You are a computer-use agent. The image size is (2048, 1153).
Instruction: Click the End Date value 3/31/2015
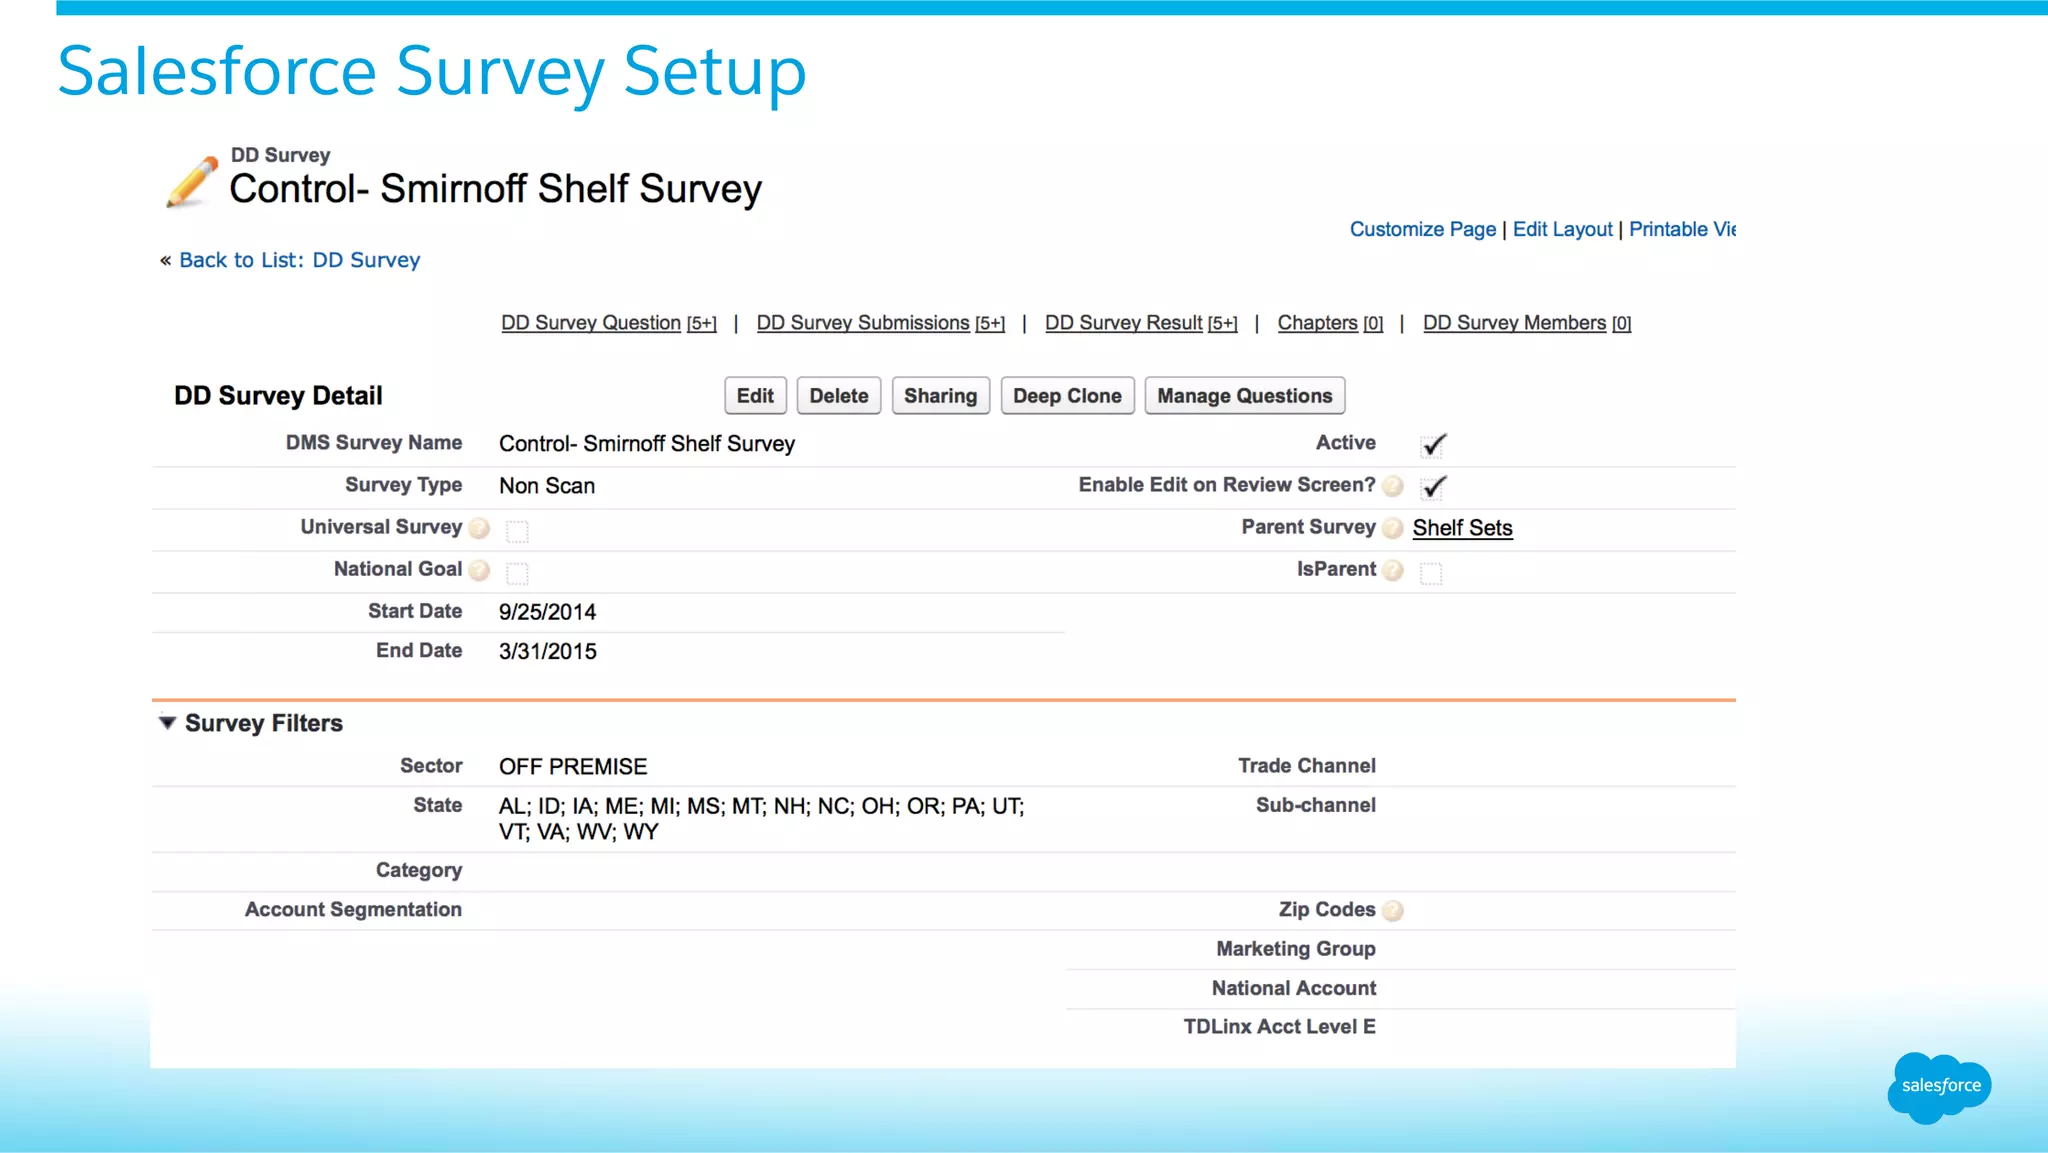[547, 652]
